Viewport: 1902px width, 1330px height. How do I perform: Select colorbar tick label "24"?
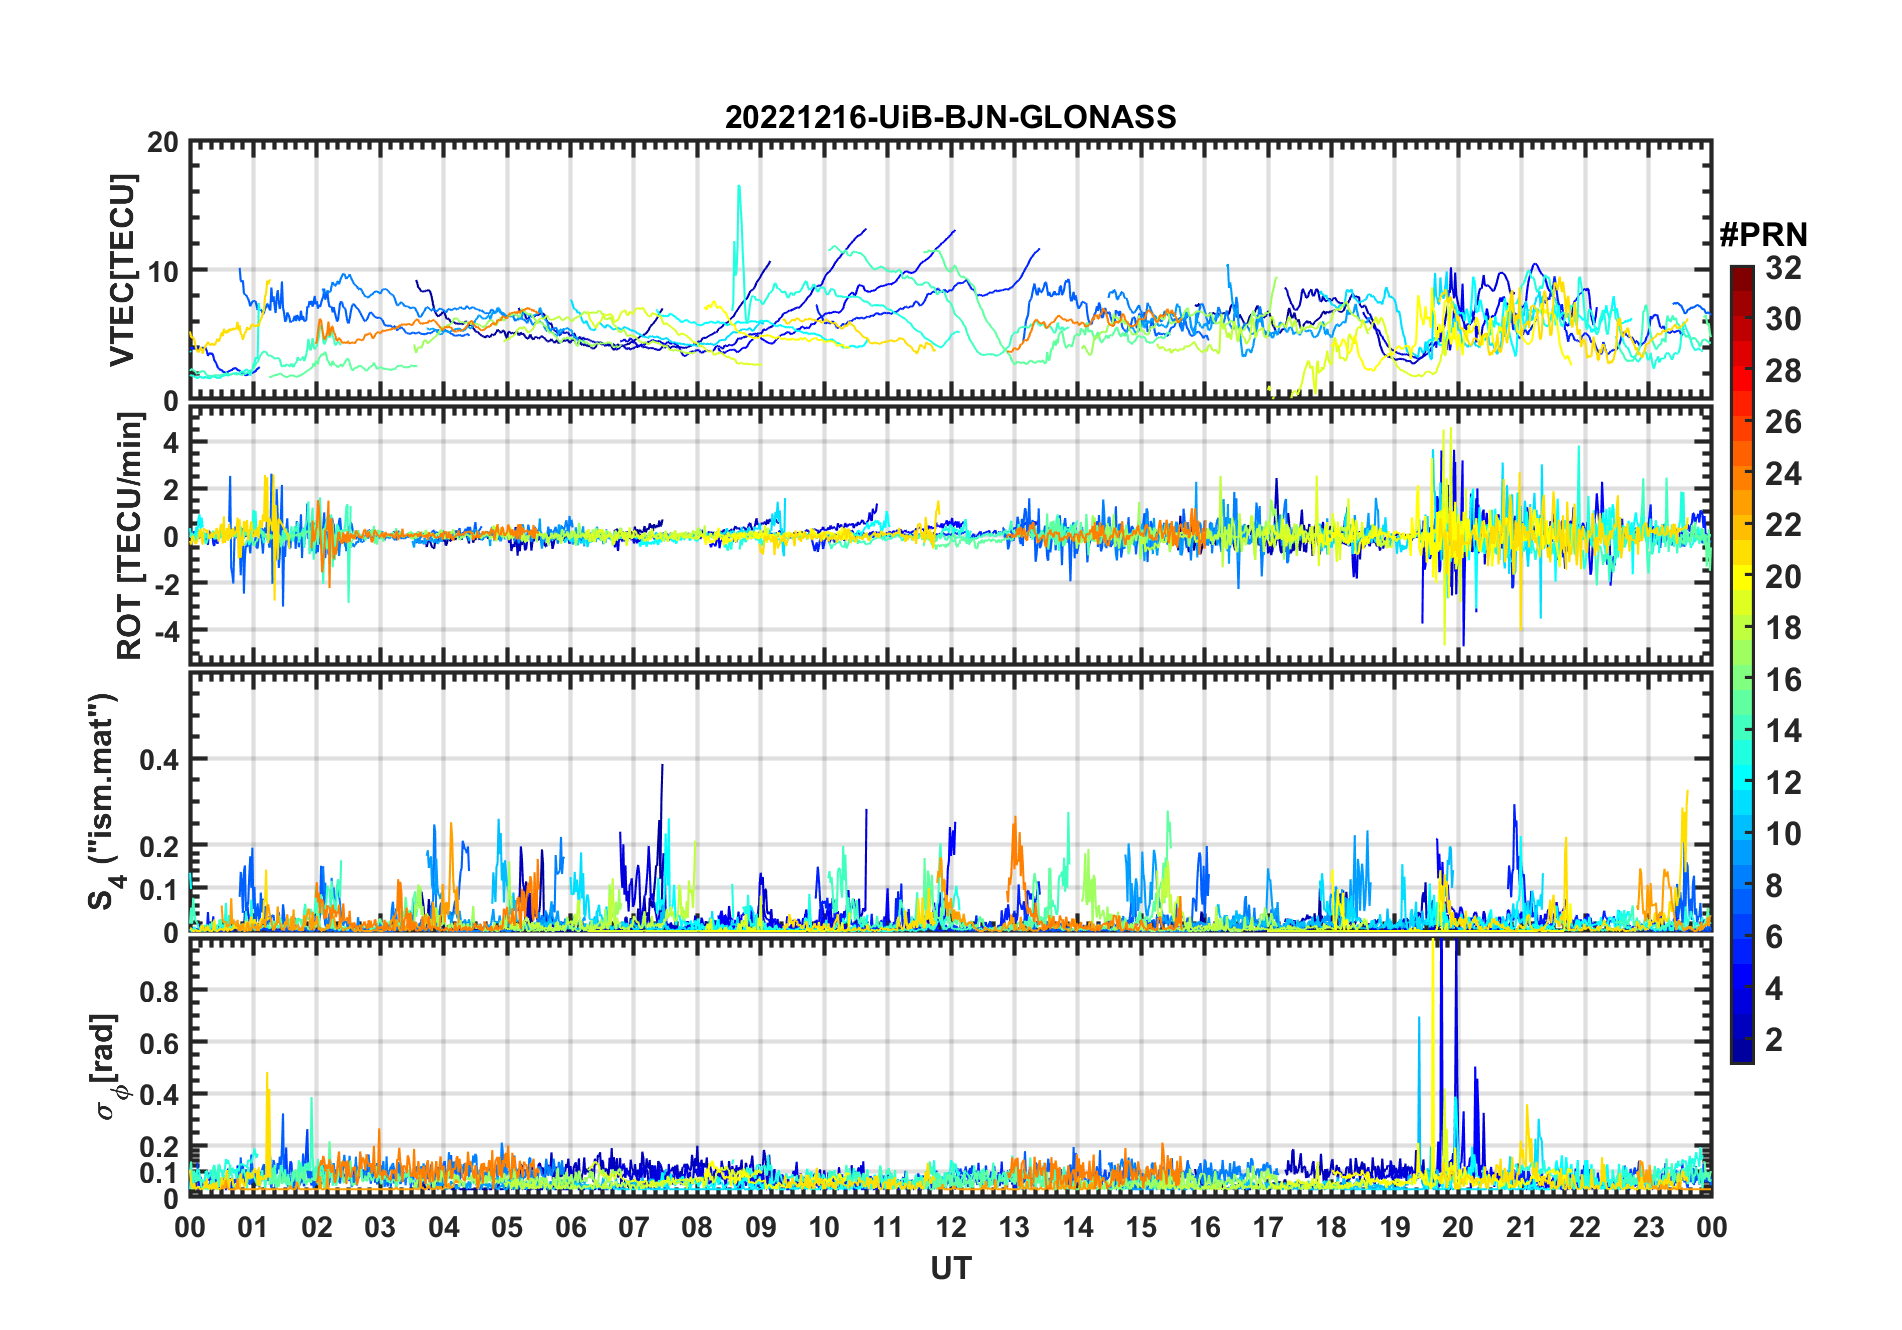(1783, 474)
